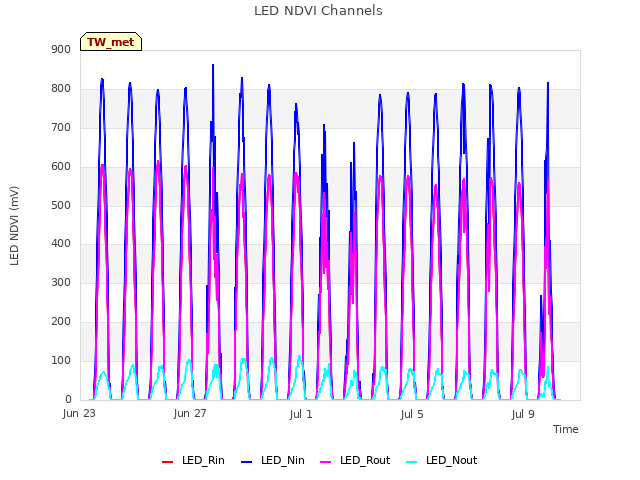The height and width of the screenshot is (480, 640).
Task: Click the 900 y-axis tick label
Action: tap(61, 49)
